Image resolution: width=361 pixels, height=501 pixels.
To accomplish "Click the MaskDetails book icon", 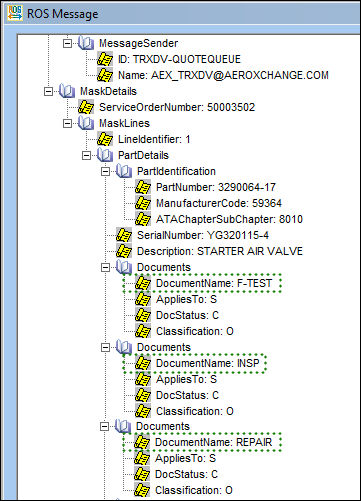I will [67, 91].
